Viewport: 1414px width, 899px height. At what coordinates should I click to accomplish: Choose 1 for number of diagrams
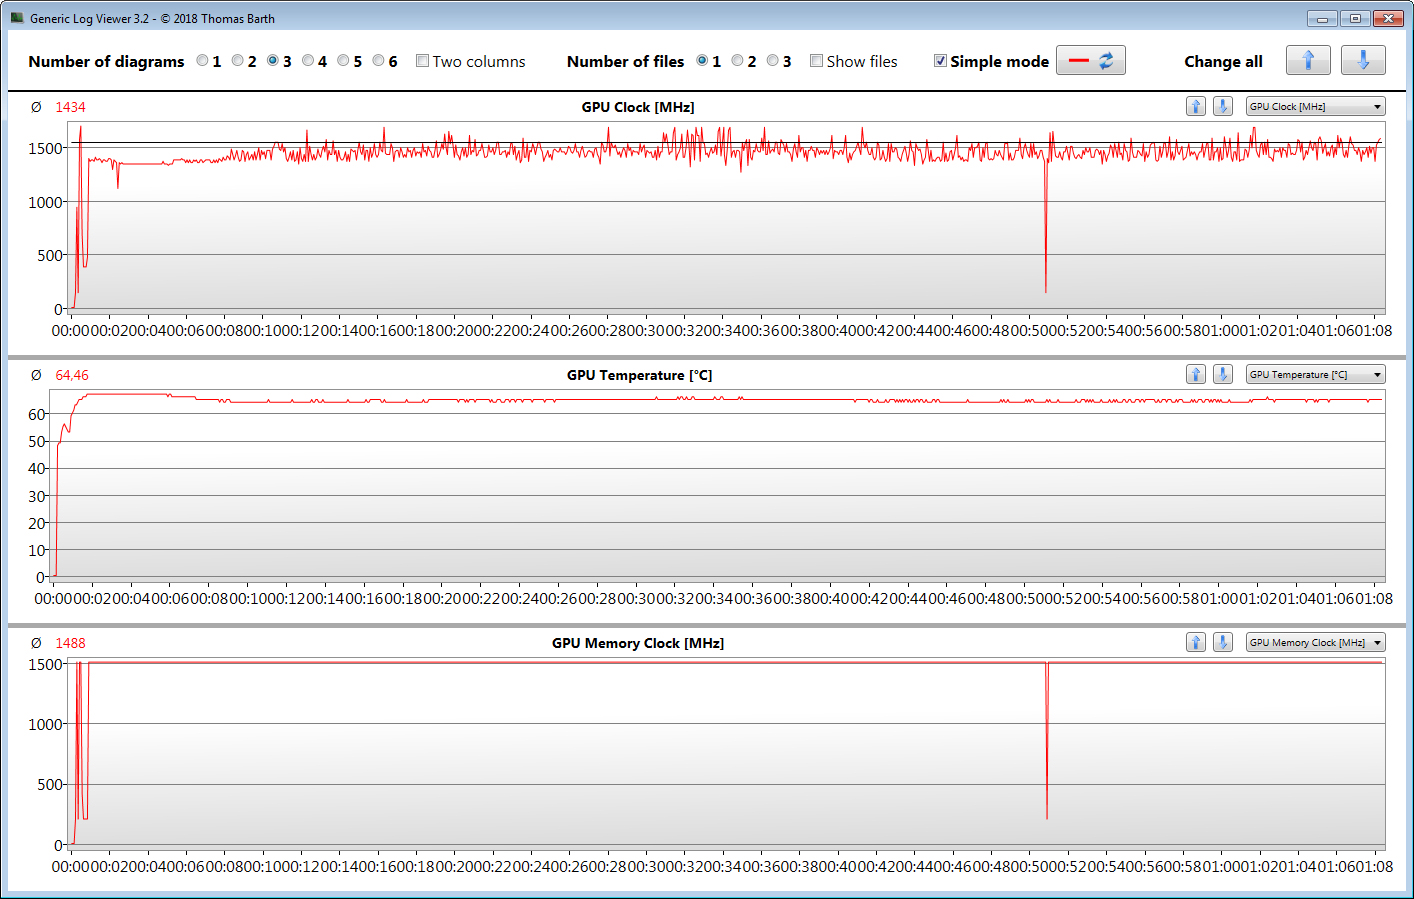(x=202, y=61)
